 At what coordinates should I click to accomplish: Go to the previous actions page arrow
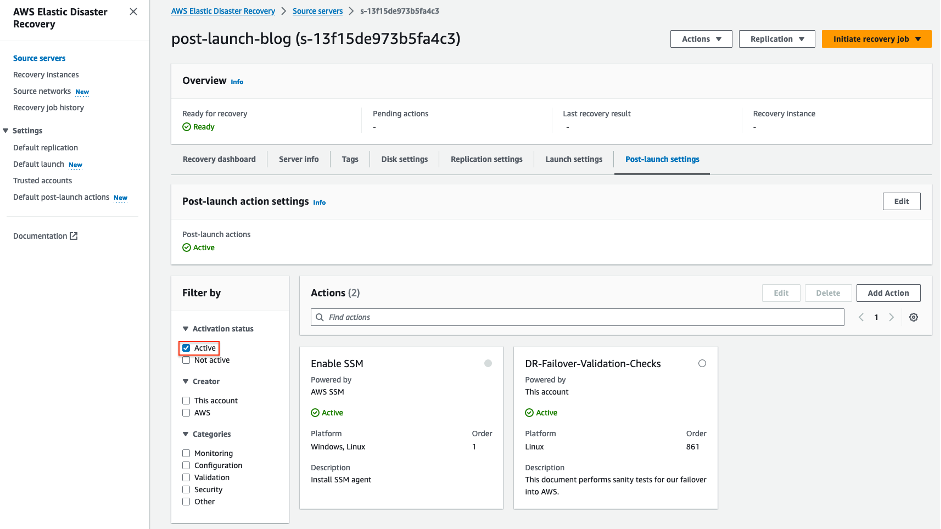[861, 317]
